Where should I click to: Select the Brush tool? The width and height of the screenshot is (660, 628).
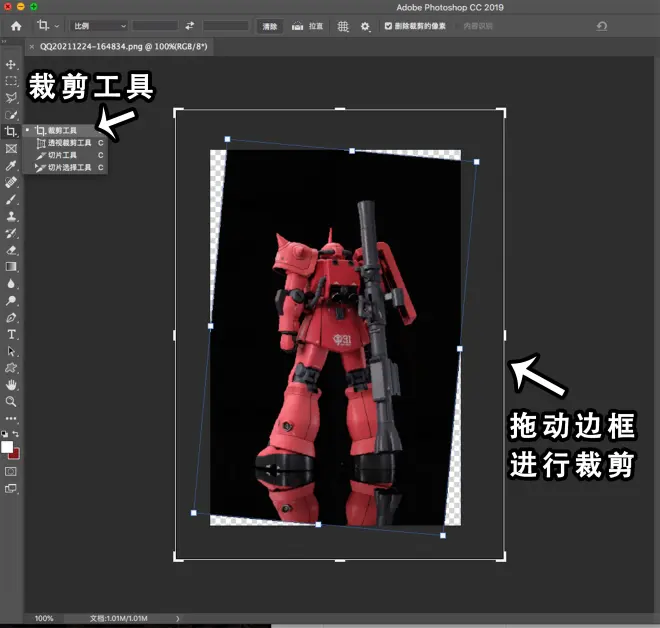tap(11, 199)
